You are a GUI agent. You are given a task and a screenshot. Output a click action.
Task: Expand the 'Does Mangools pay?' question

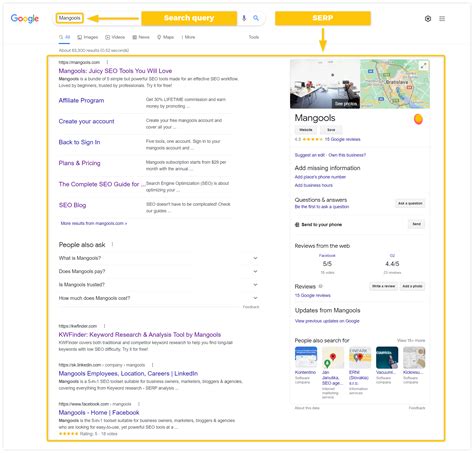point(158,271)
